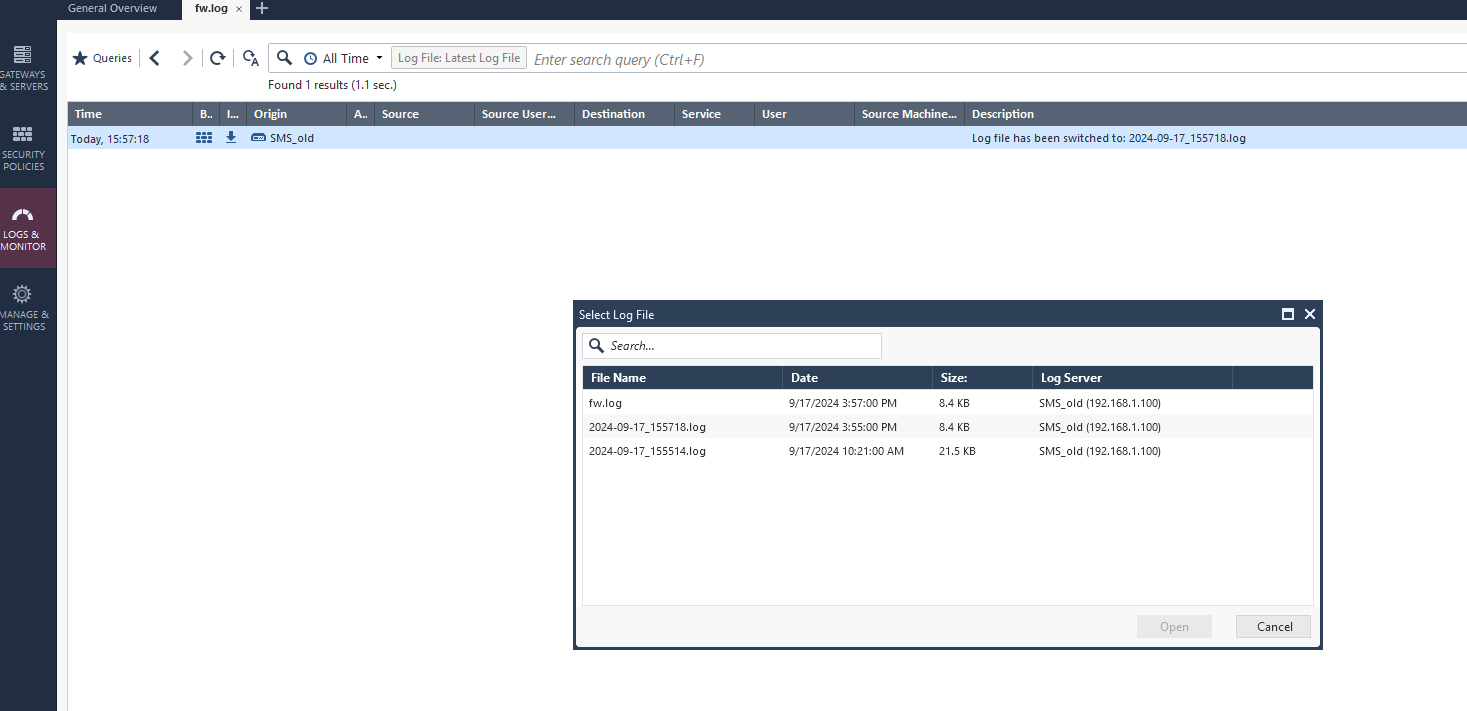The image size is (1467, 711).
Task: Click the Queries star icon
Action: click(80, 59)
